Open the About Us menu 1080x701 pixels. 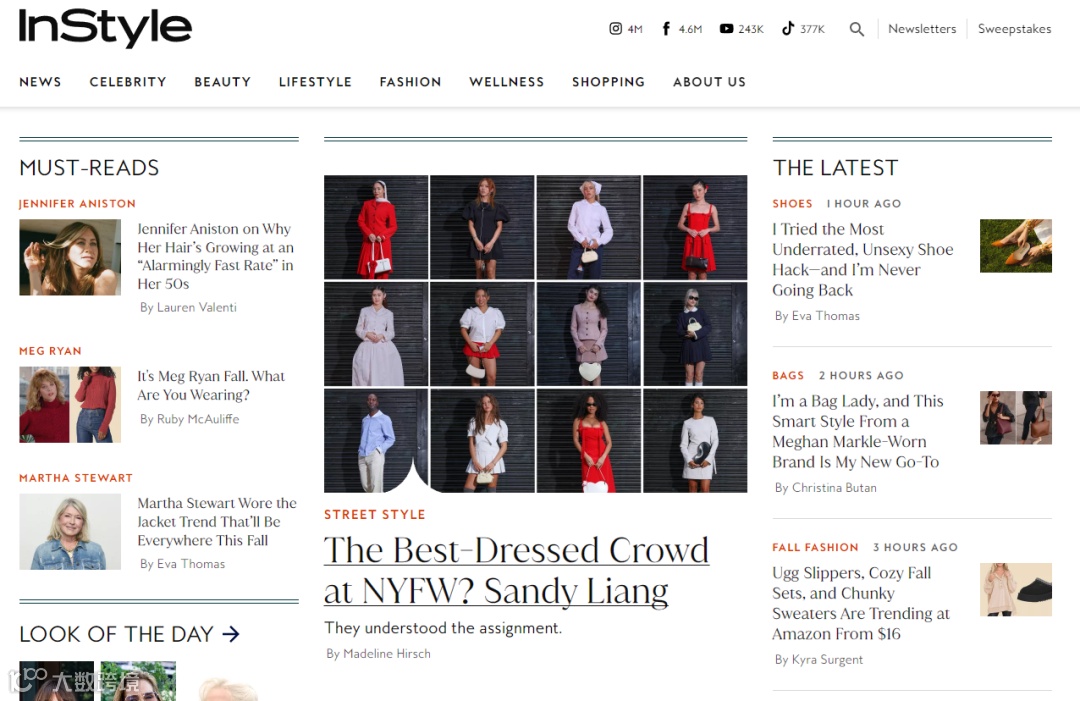click(709, 82)
